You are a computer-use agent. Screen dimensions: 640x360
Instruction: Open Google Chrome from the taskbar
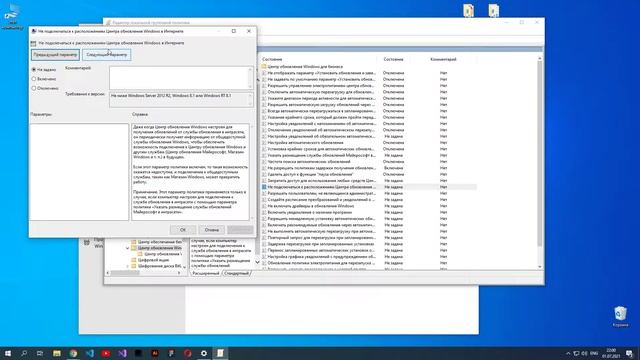(73, 353)
